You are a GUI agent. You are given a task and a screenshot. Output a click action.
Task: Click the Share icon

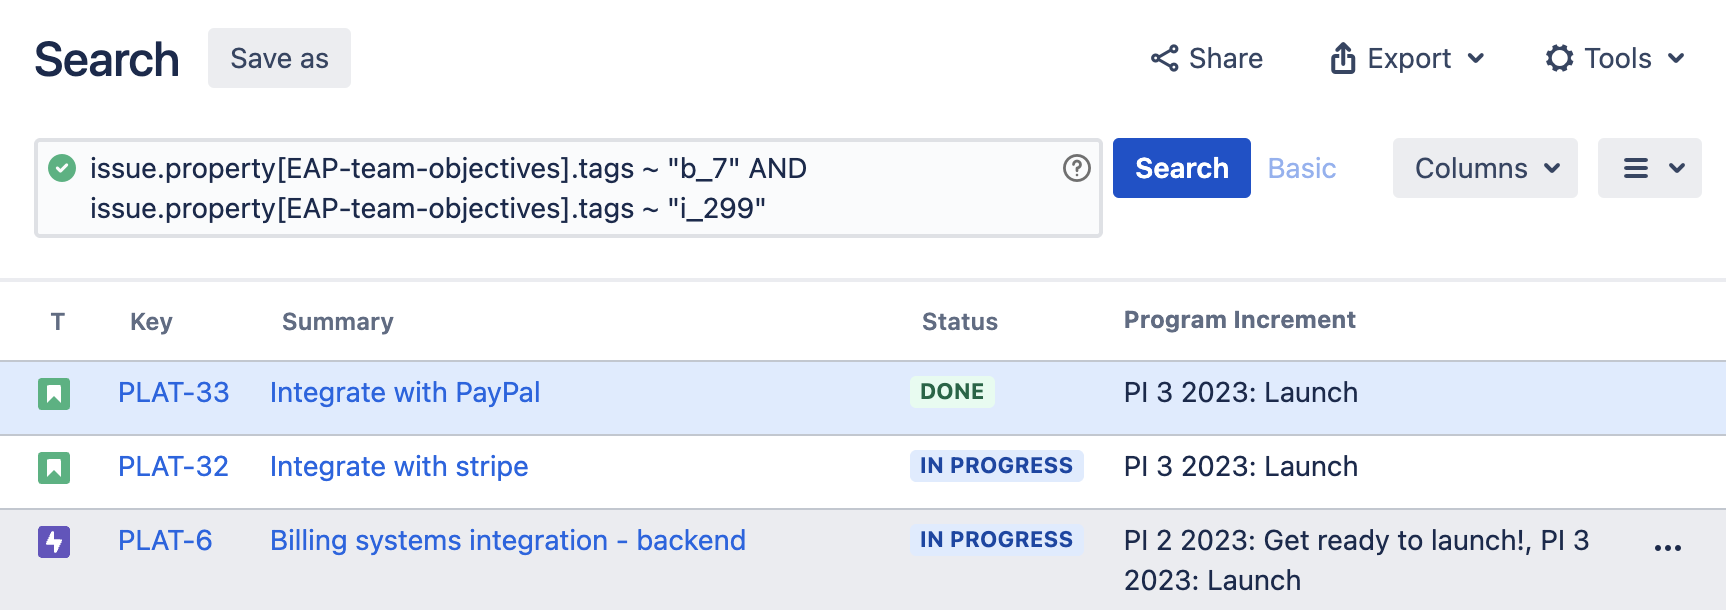(x=1164, y=59)
